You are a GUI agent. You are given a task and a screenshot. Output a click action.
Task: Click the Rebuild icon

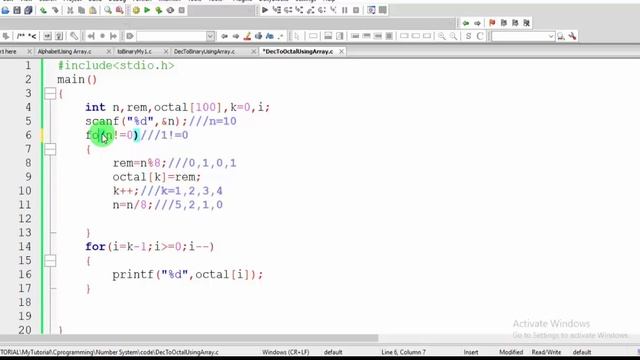tap(170, 10)
